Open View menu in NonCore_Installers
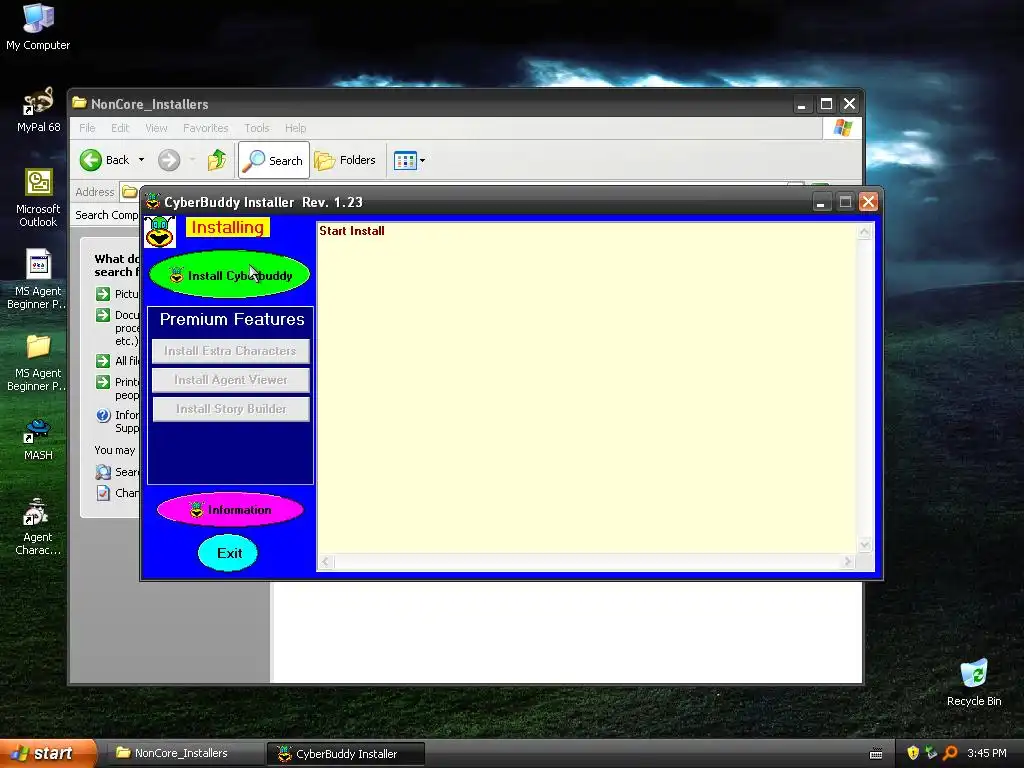 (x=156, y=128)
